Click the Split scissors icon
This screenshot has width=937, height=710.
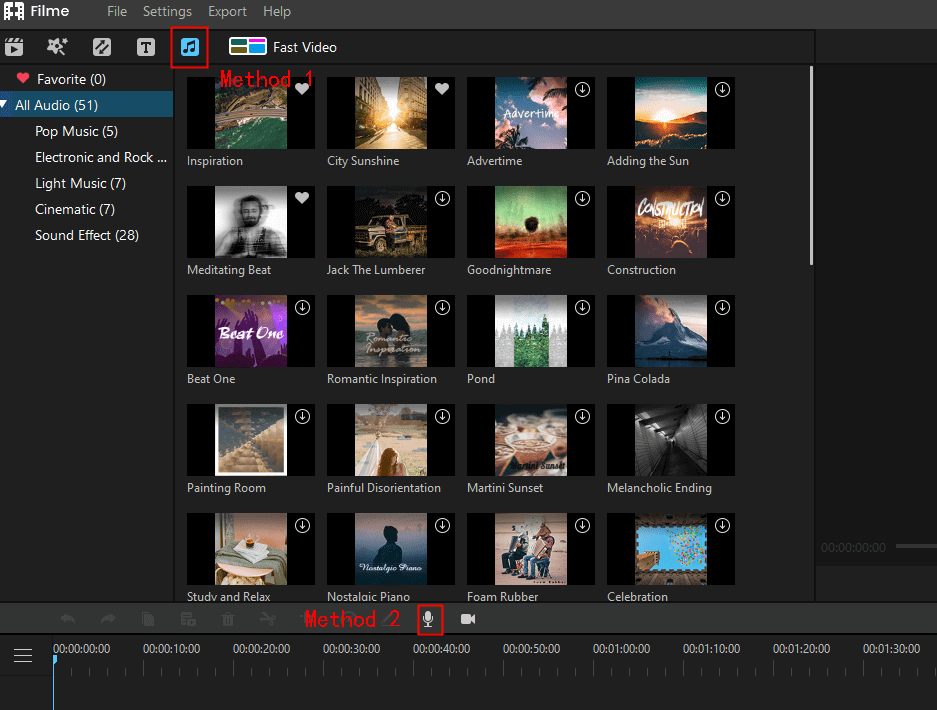pos(268,619)
